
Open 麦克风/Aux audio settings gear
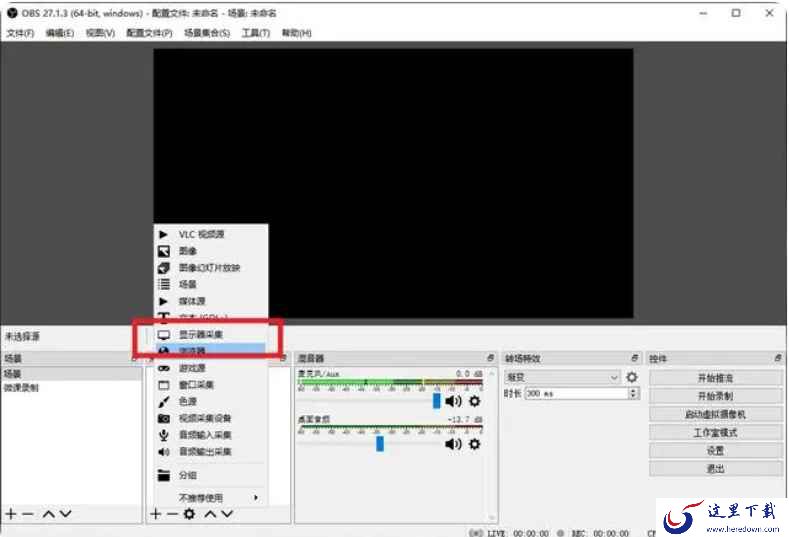coord(475,401)
